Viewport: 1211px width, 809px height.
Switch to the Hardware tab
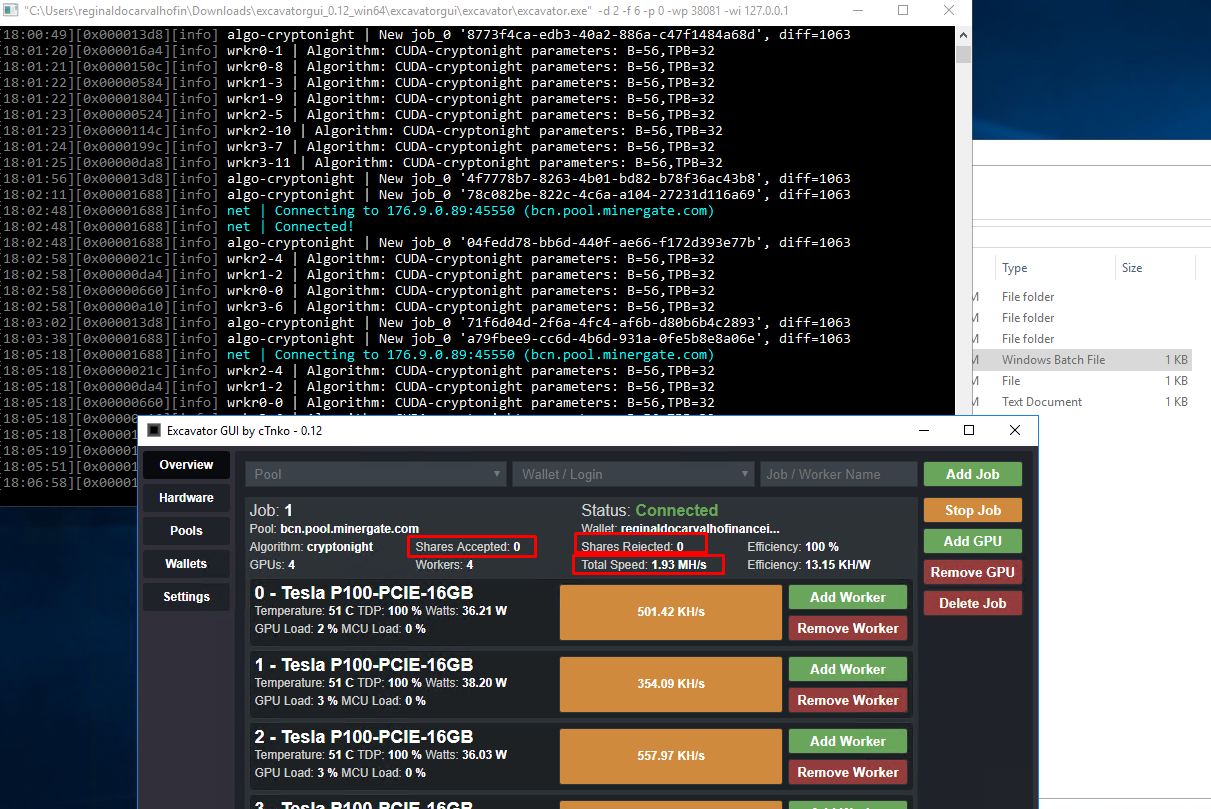(x=186, y=497)
